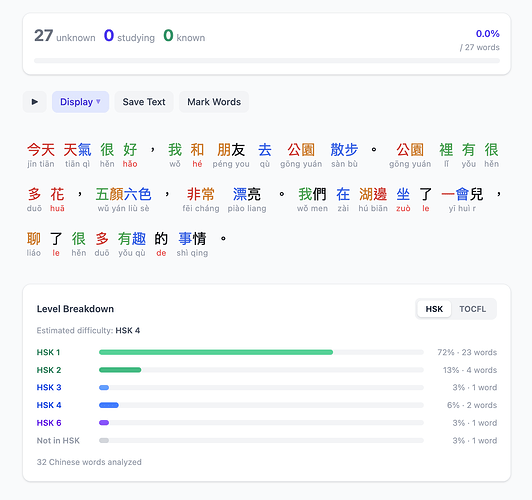Select the word 一會兒
532x500 pixels.
(462, 200)
